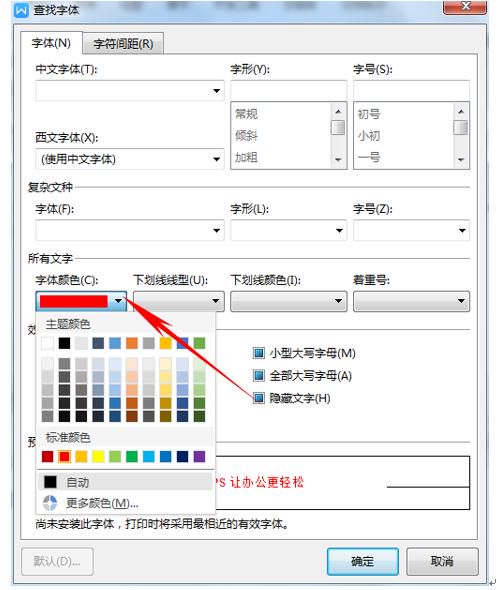This screenshot has width=501, height=590.
Task: Select the black Automatic color icon
Action: pyautogui.click(x=50, y=482)
